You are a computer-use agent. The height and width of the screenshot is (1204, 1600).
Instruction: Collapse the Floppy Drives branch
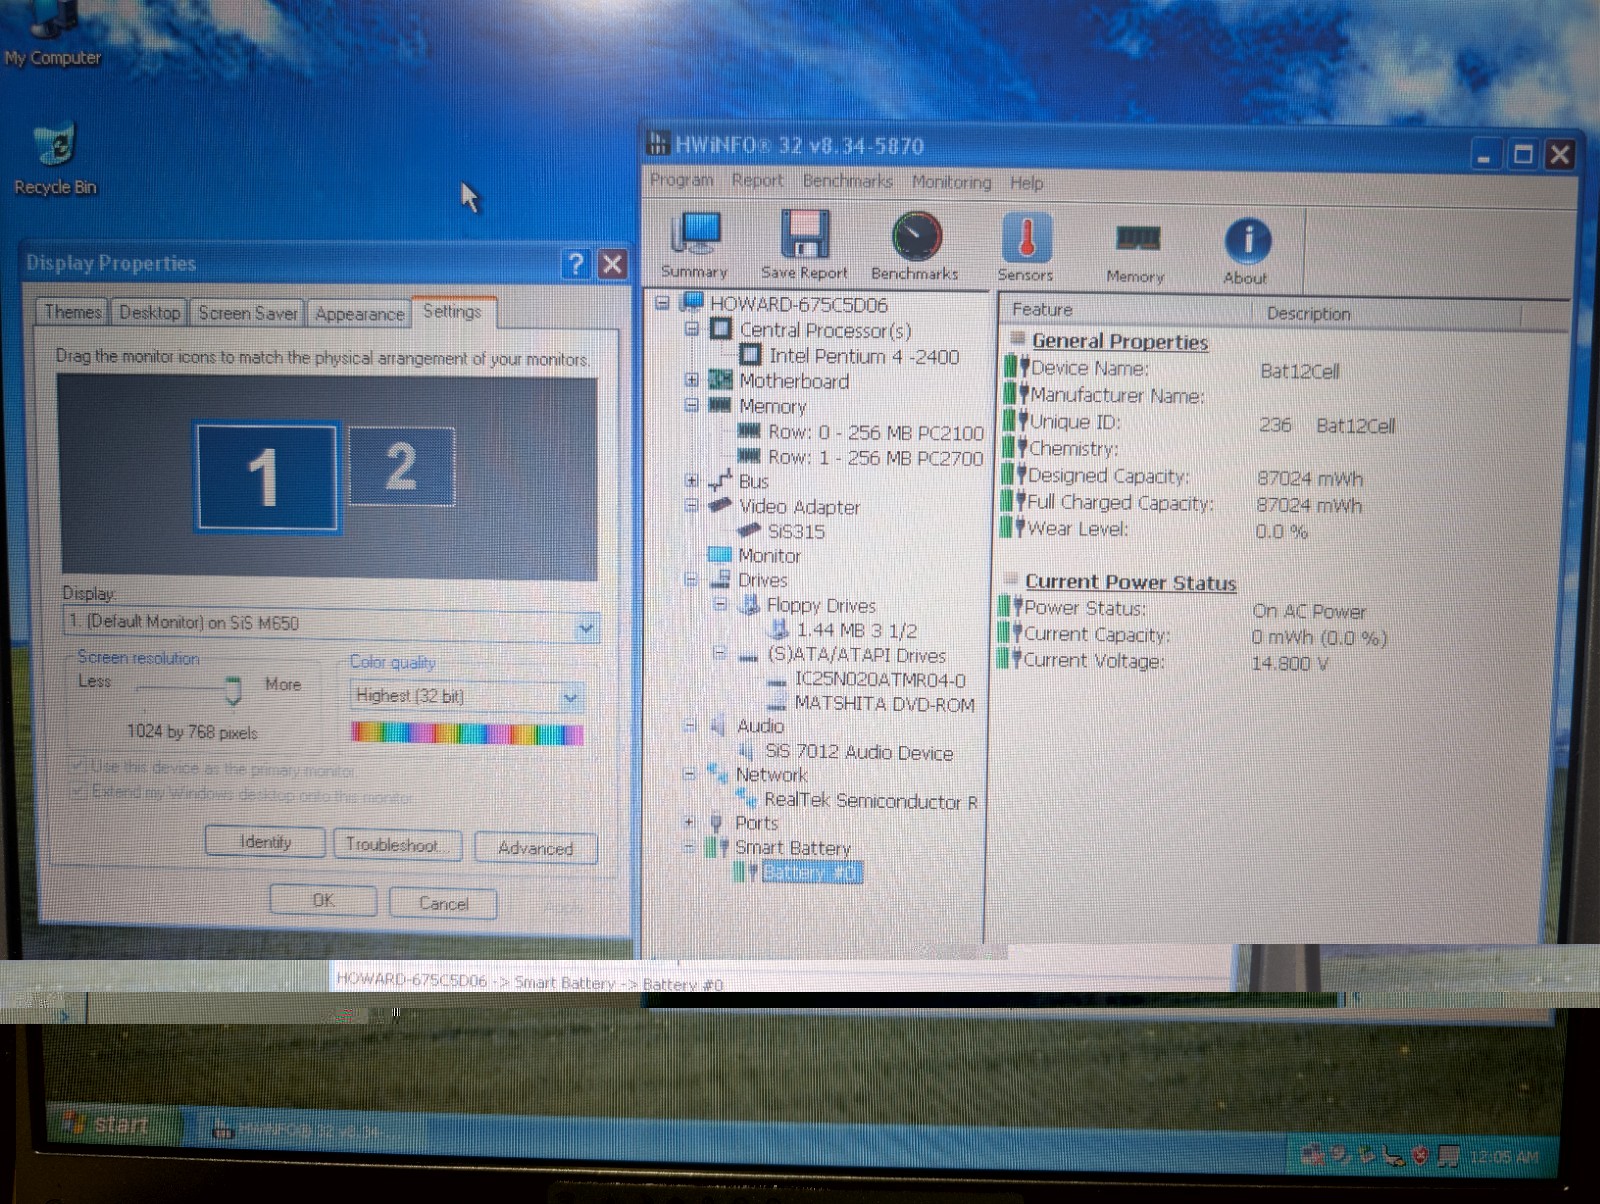720,604
